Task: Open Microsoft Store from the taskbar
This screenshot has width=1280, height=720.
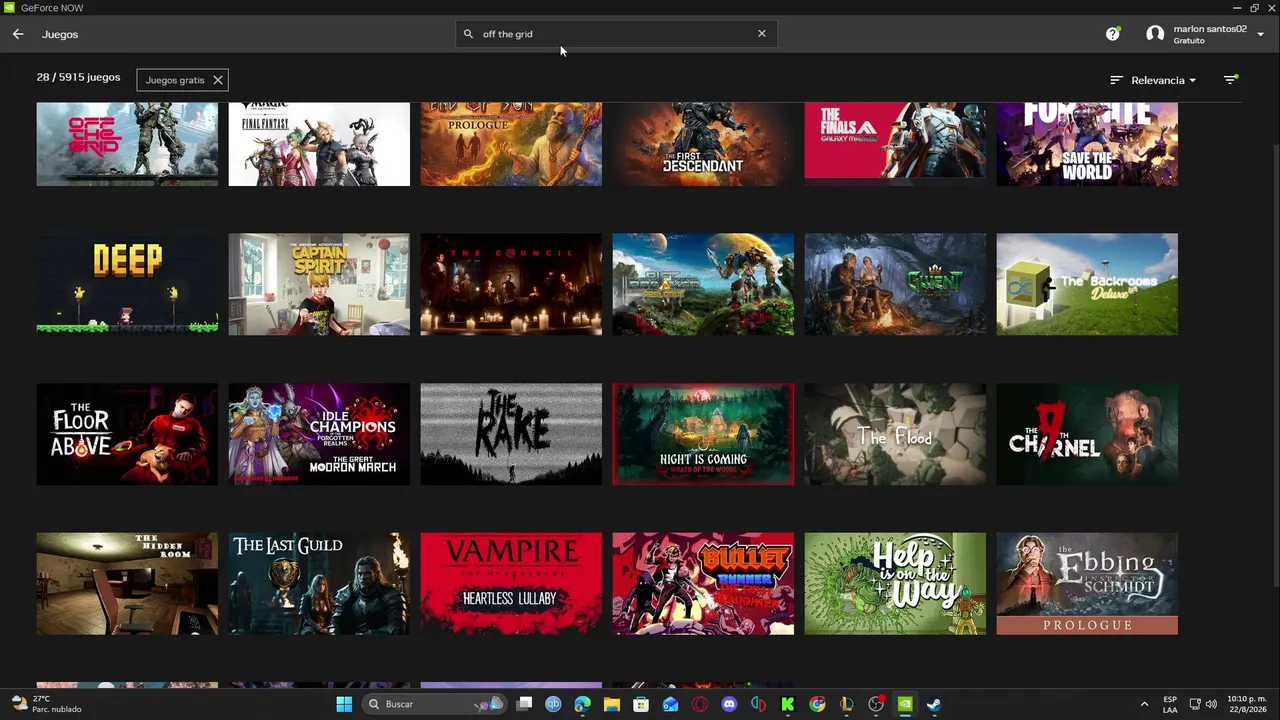Action: 641,704
